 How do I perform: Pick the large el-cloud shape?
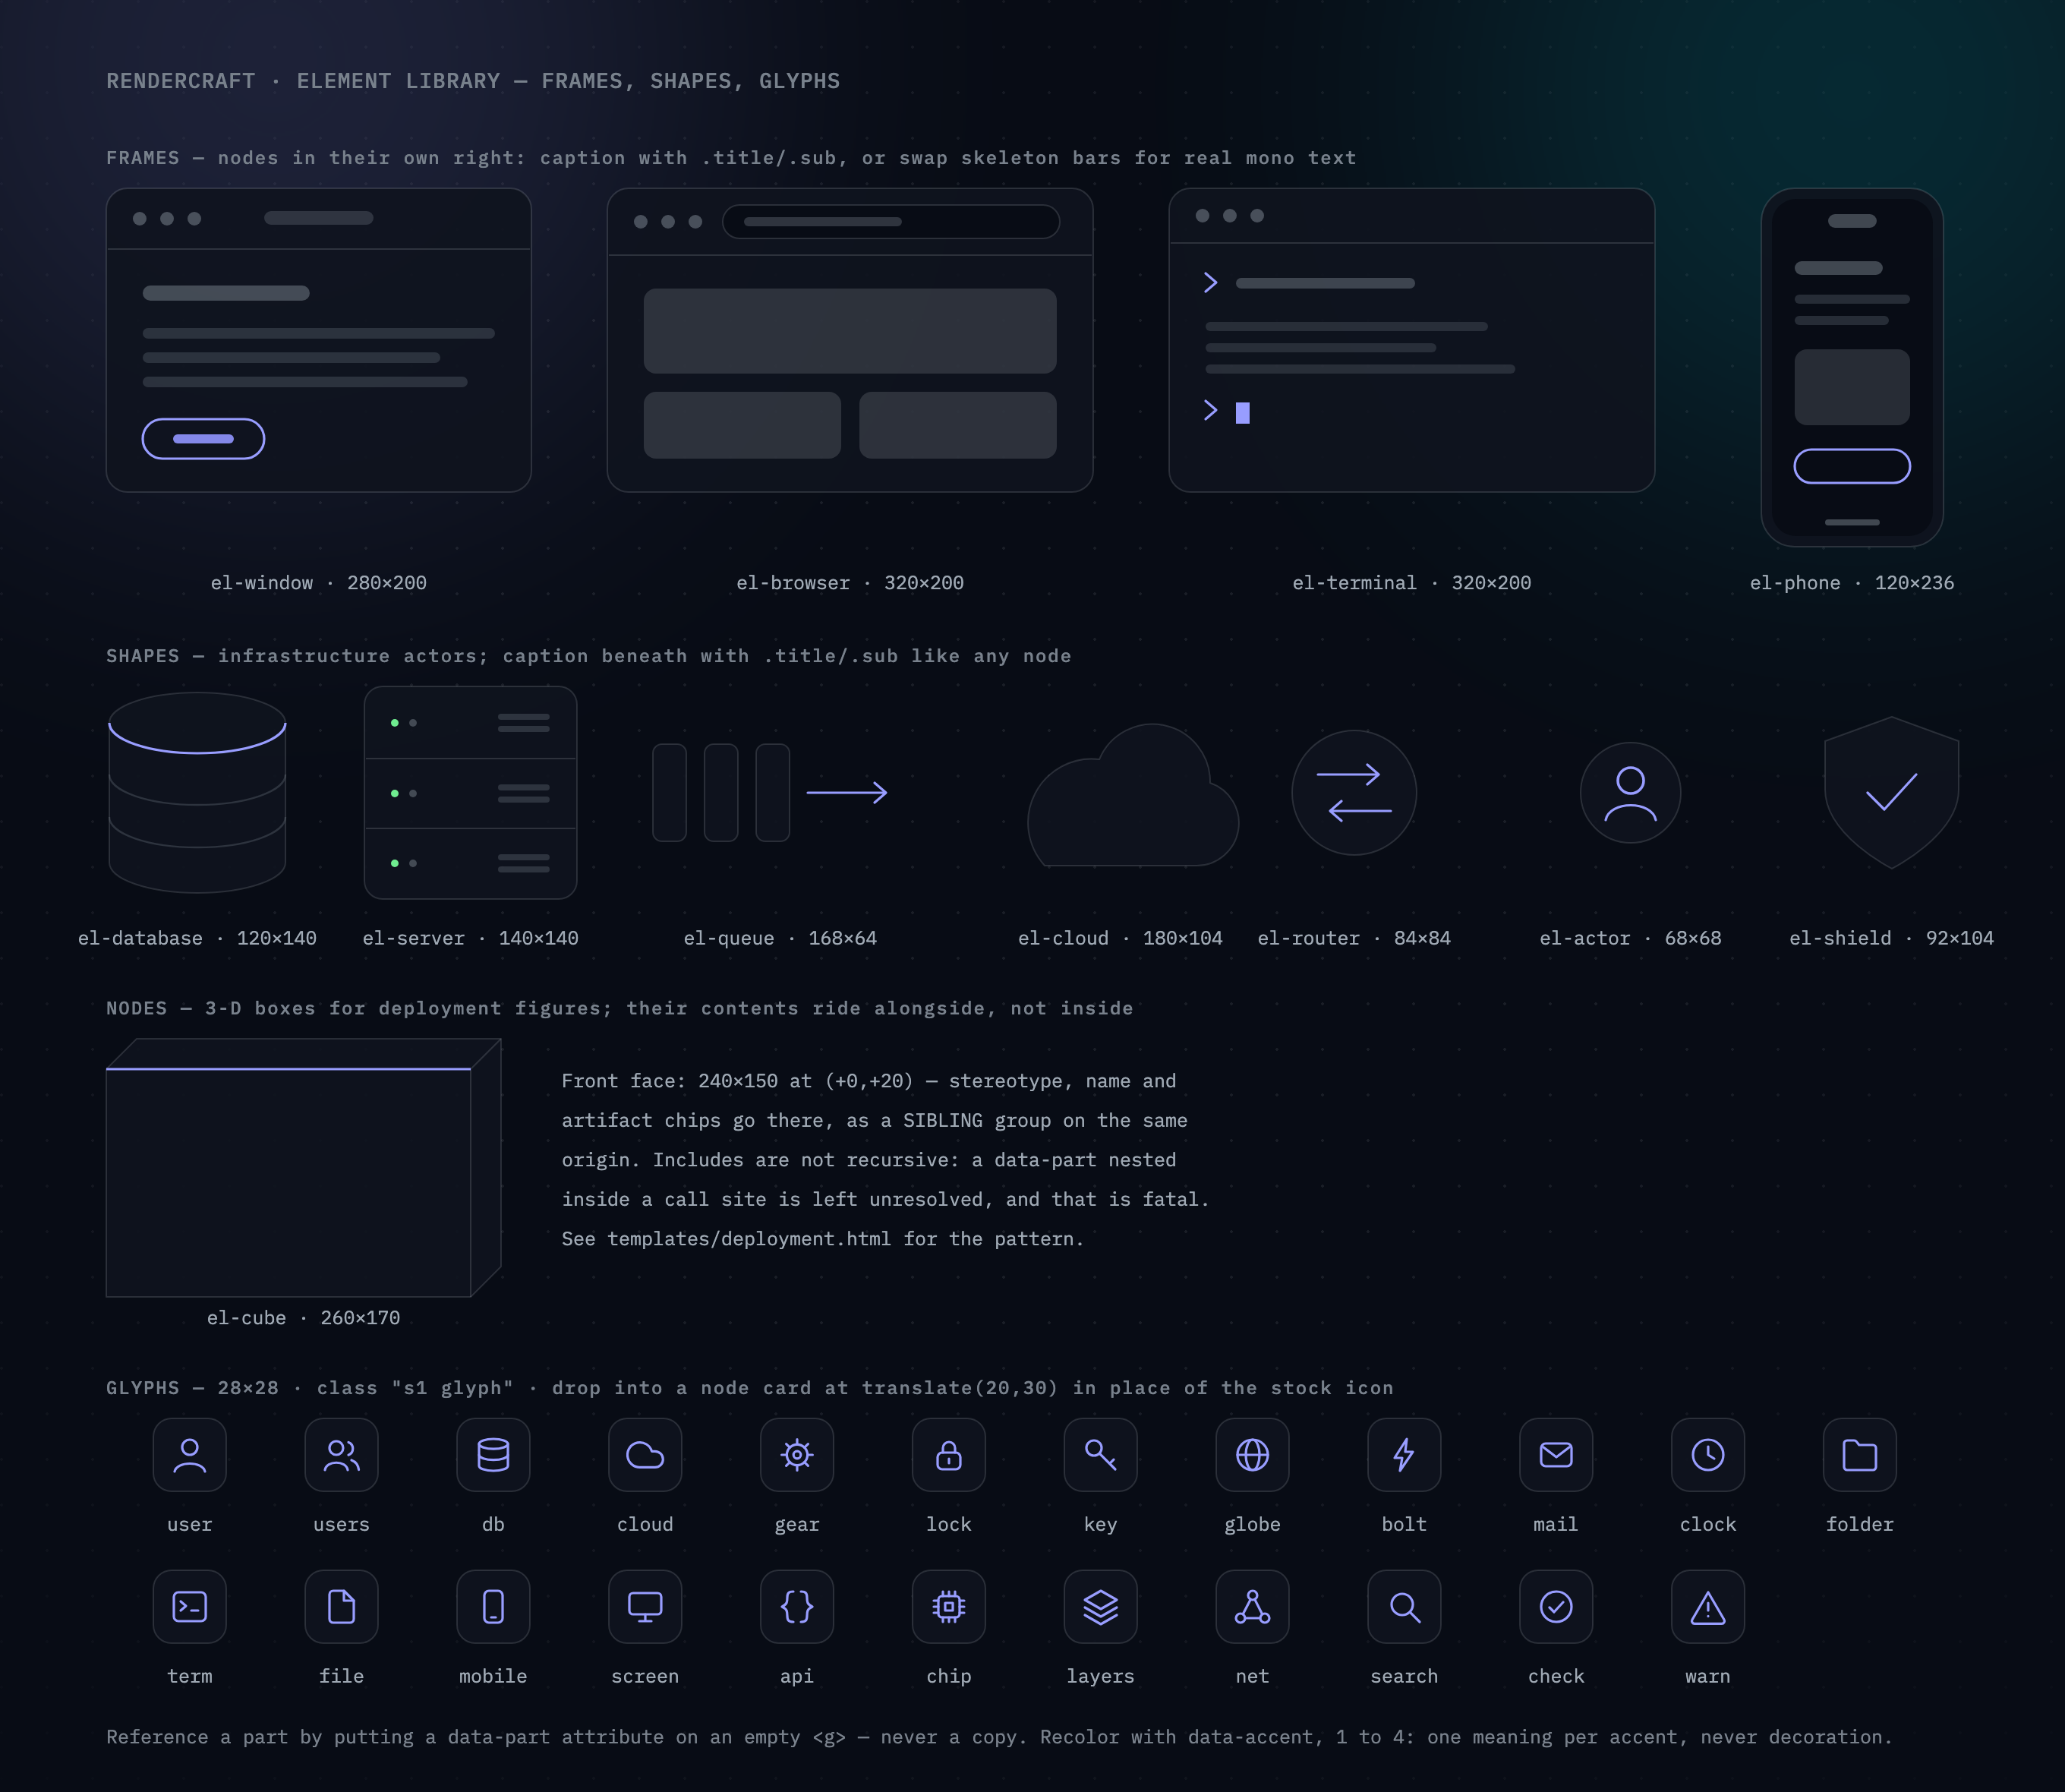[x=1133, y=795]
